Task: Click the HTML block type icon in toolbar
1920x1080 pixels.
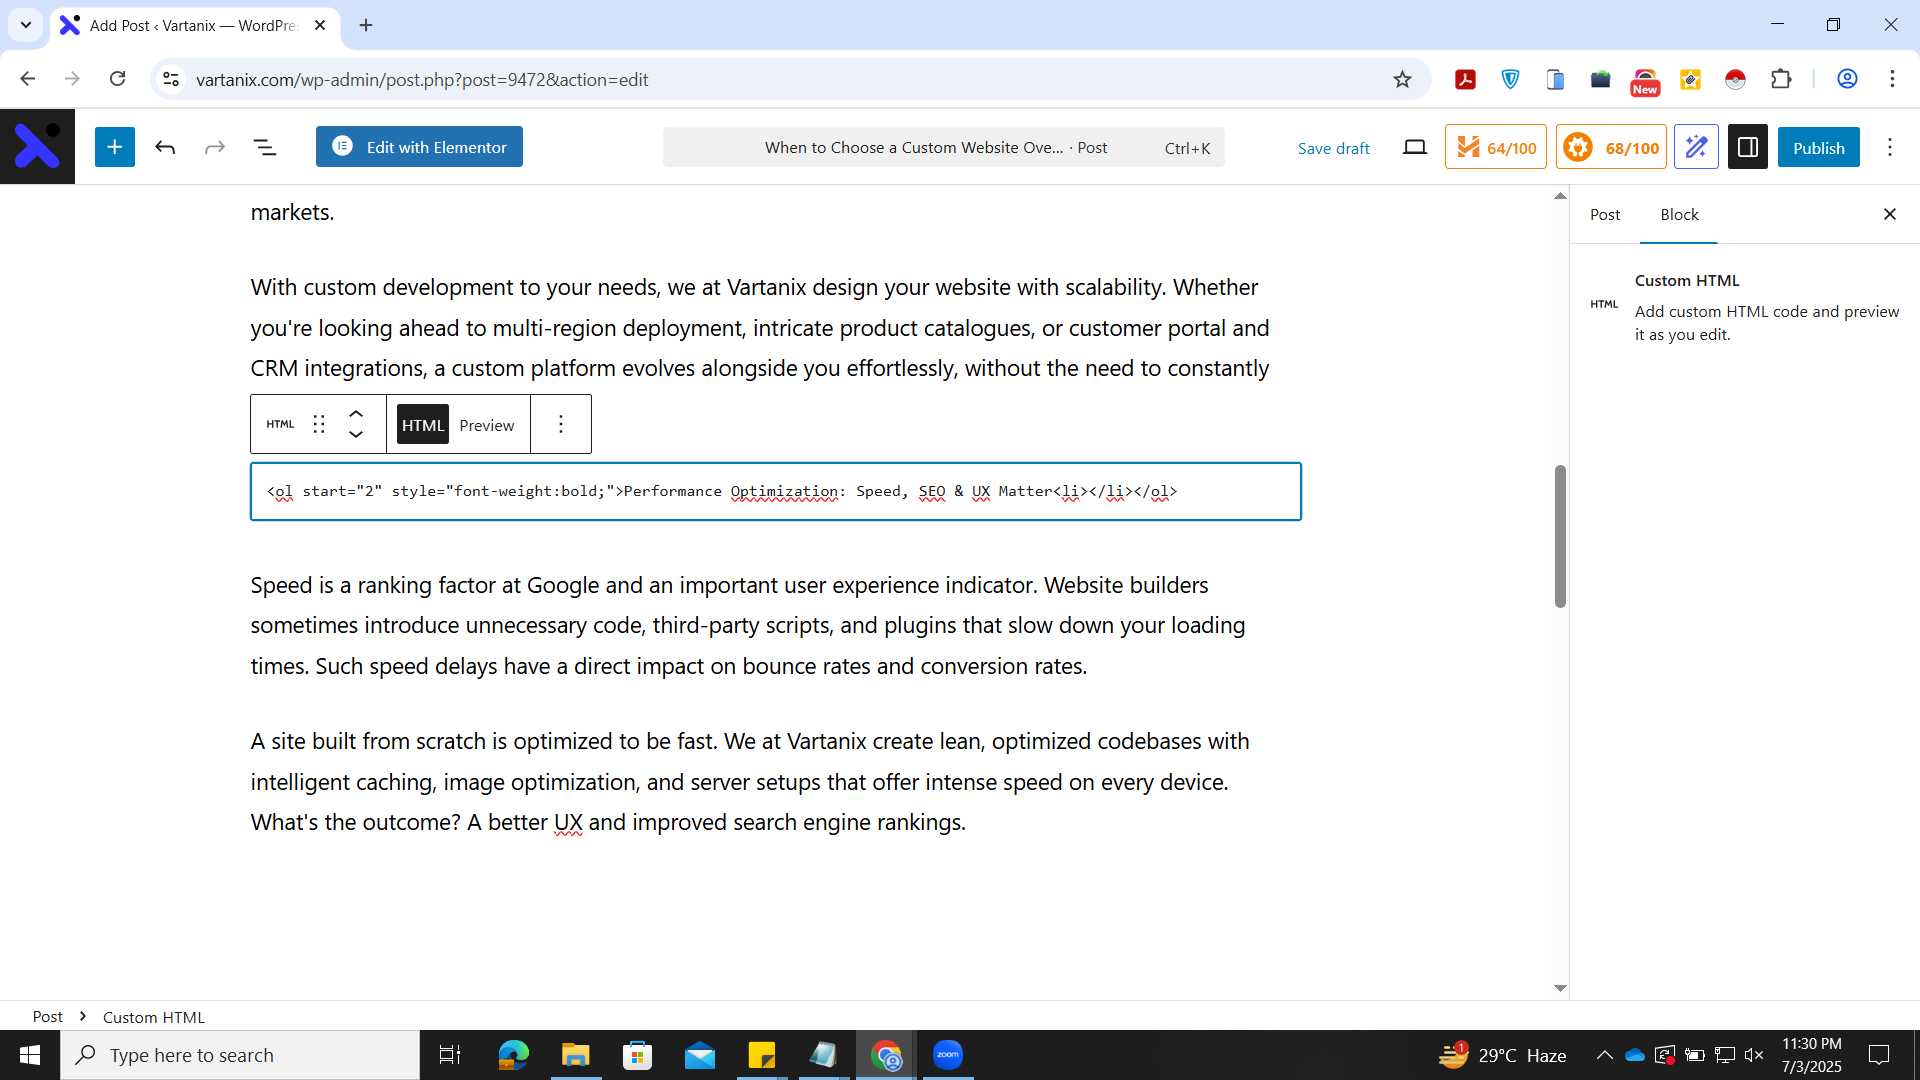Action: [280, 424]
